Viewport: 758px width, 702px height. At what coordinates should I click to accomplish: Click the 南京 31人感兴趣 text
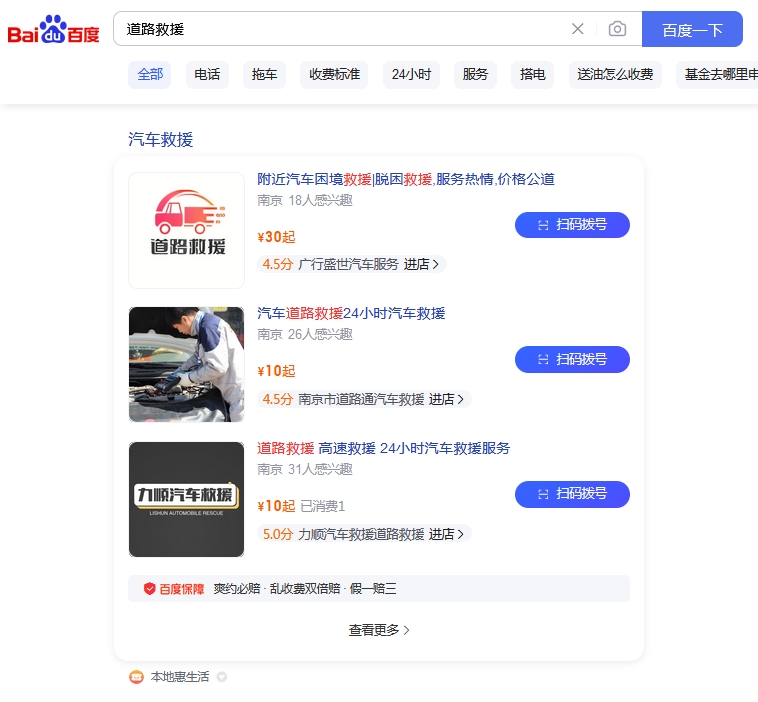pos(305,469)
